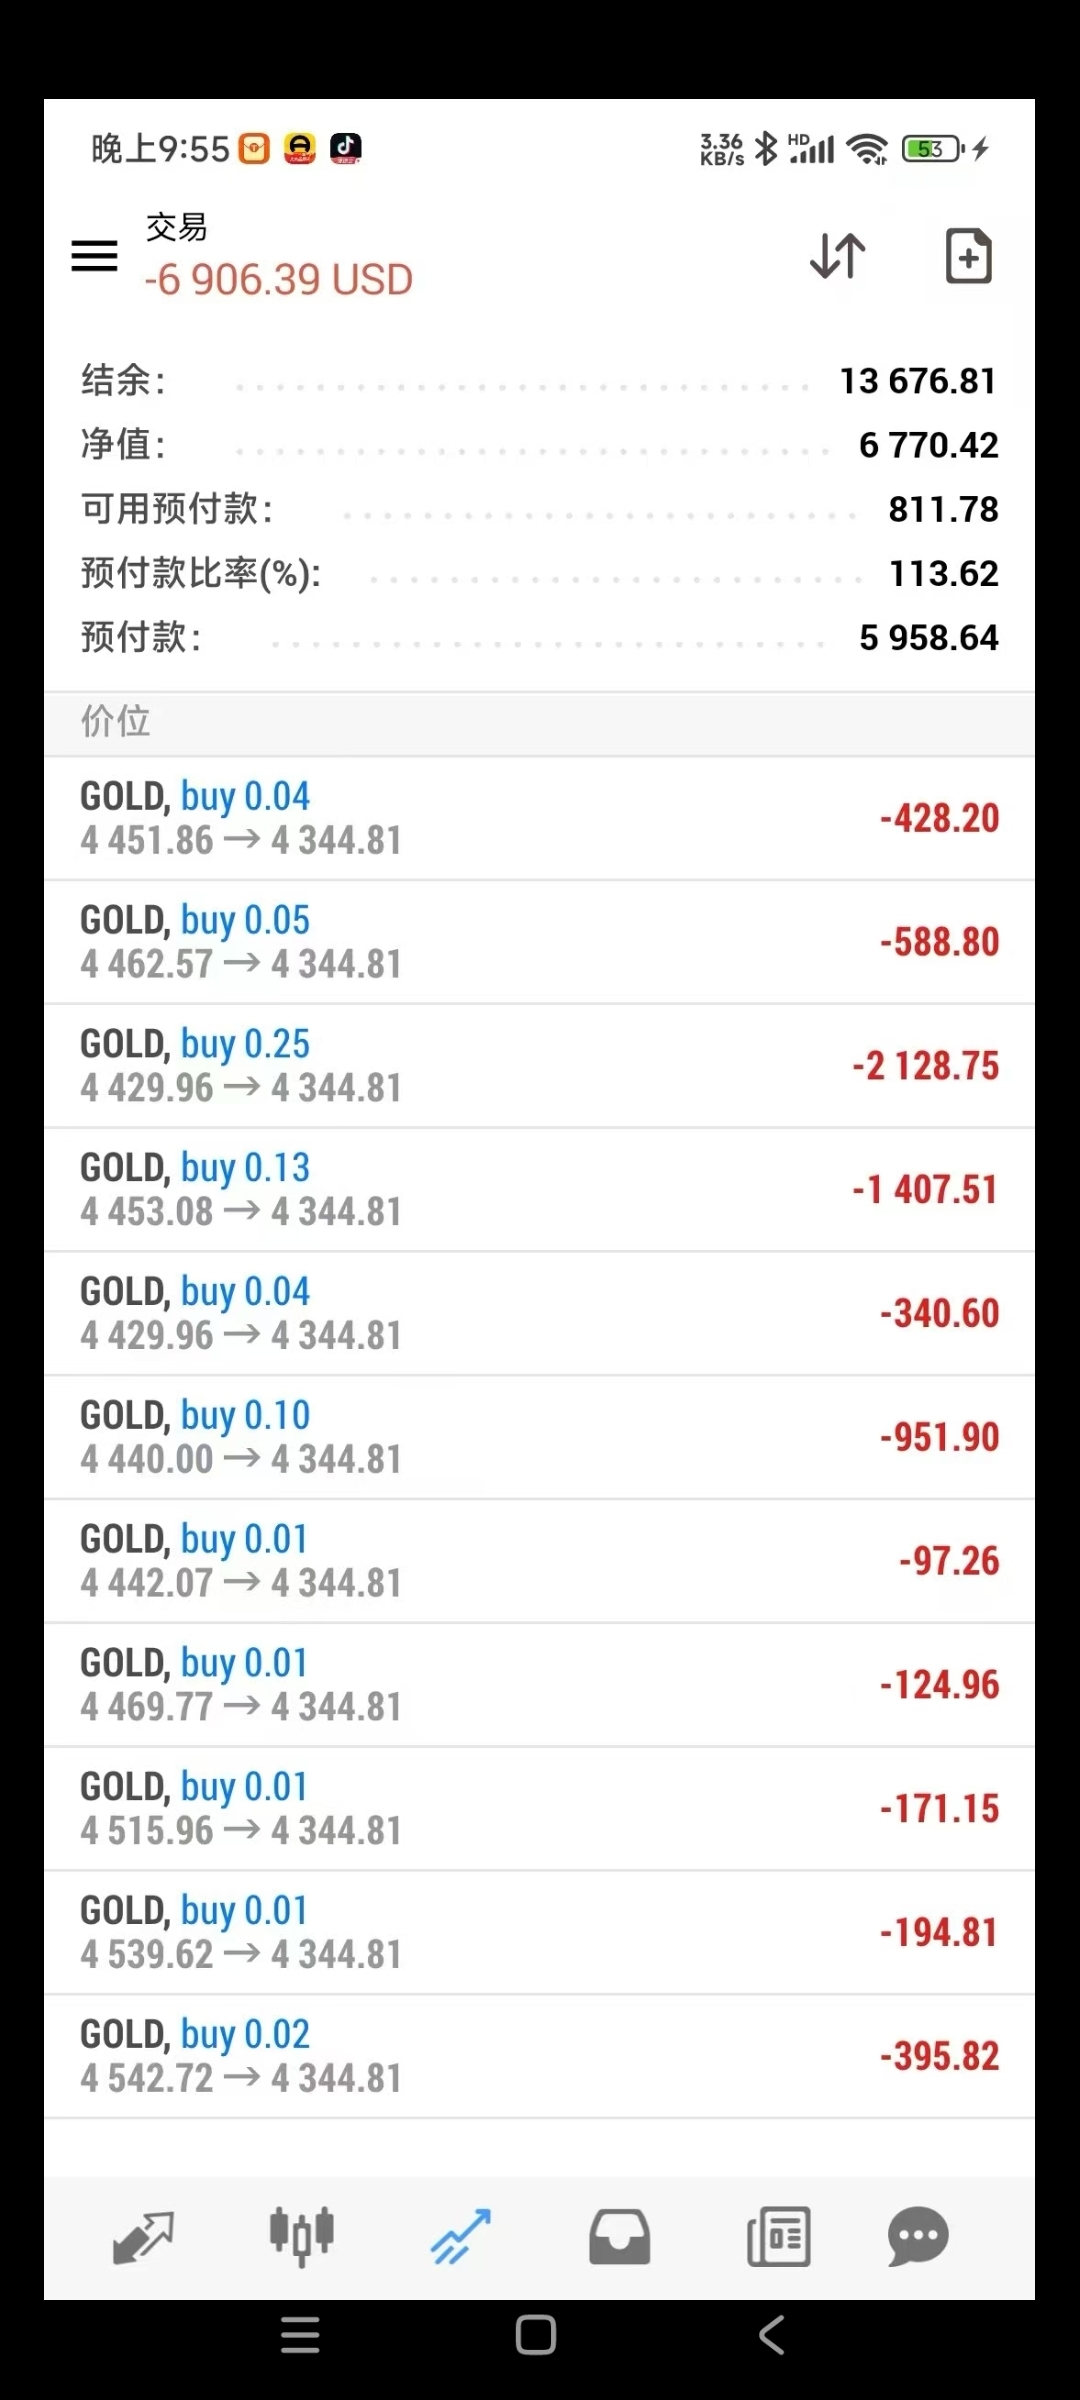The width and height of the screenshot is (1080, 2400).
Task: Select GOLD buy 0.13 position
Action: [539, 1190]
